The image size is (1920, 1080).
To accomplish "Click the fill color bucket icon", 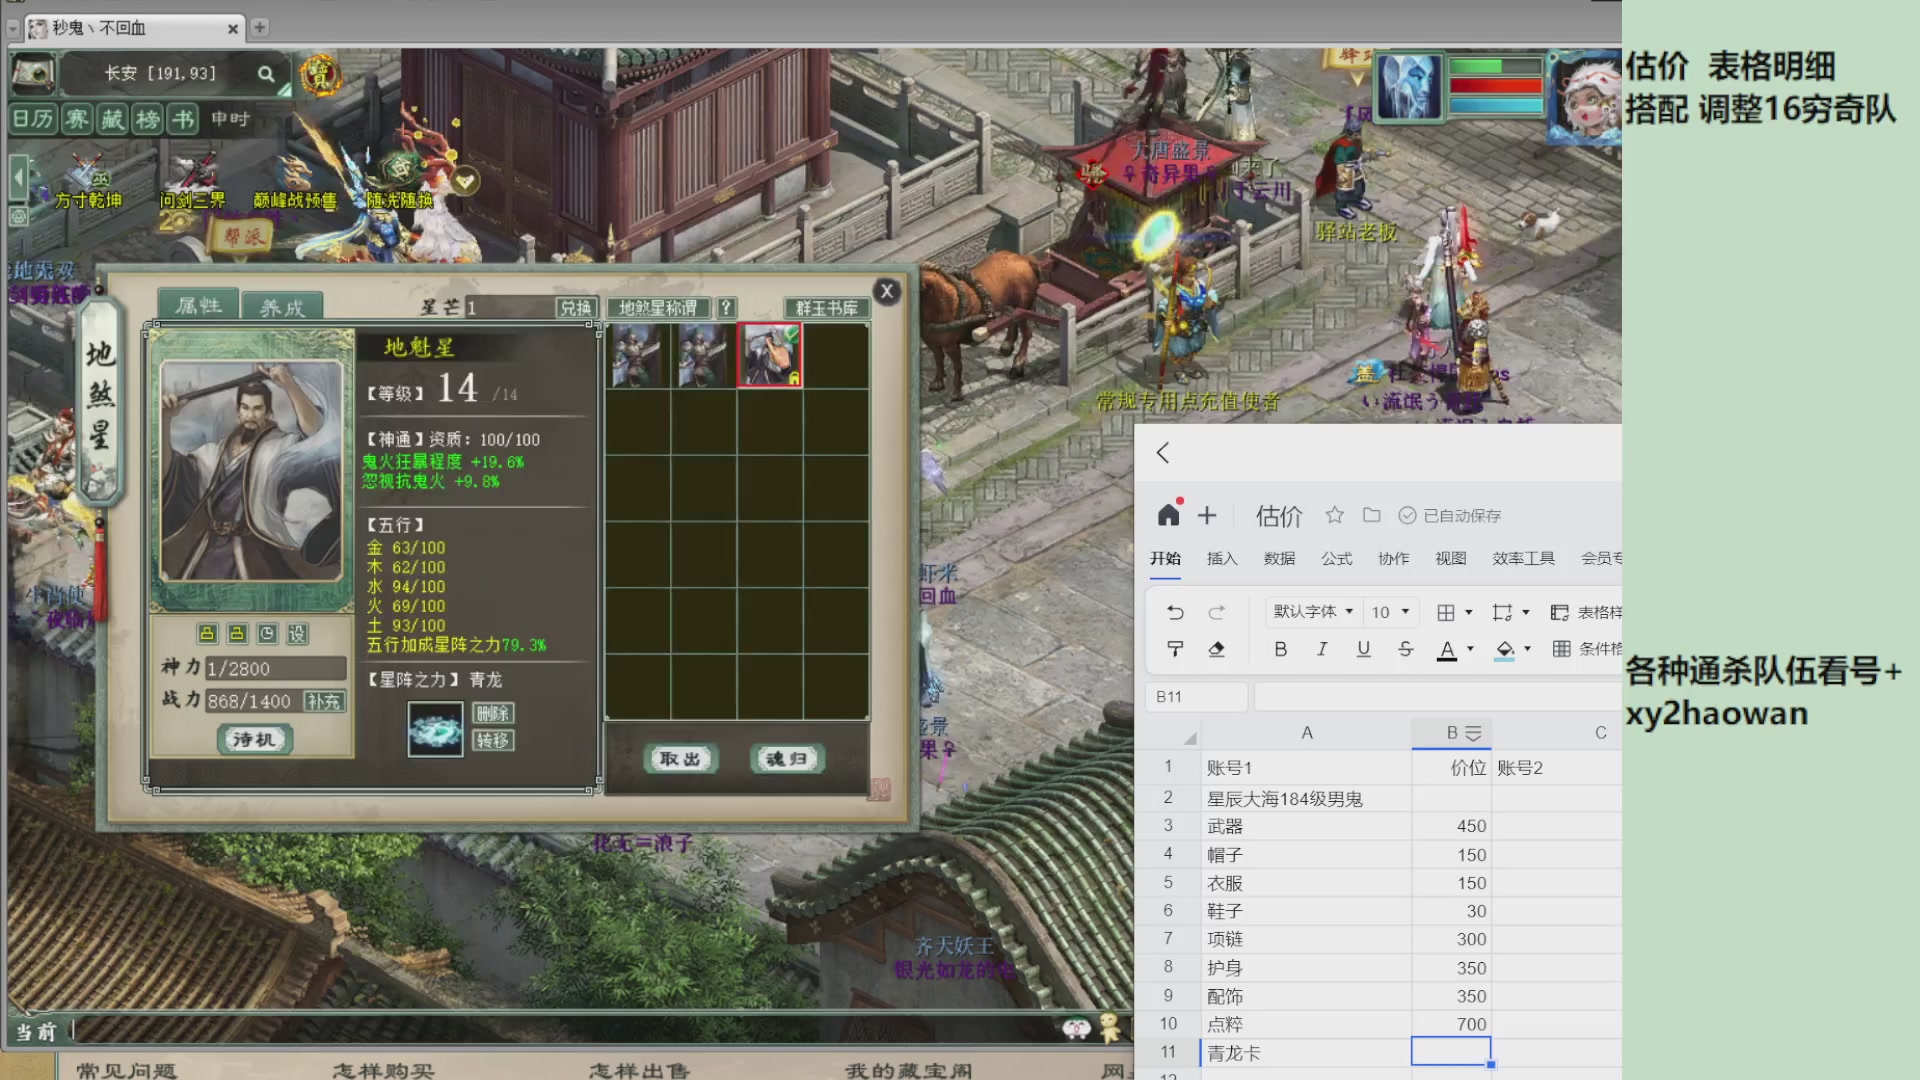I will [1505, 650].
